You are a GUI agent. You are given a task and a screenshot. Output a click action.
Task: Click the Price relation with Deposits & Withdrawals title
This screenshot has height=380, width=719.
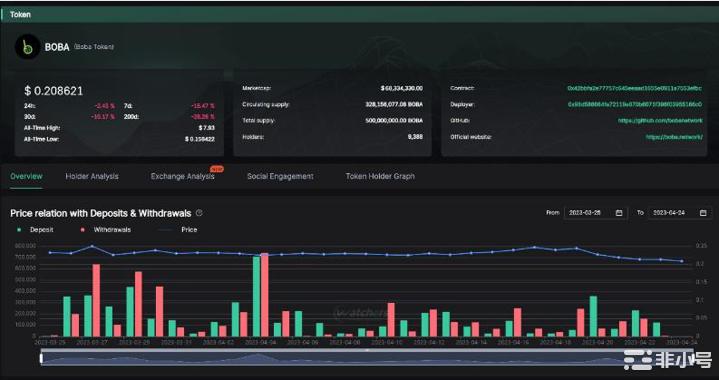coord(100,213)
